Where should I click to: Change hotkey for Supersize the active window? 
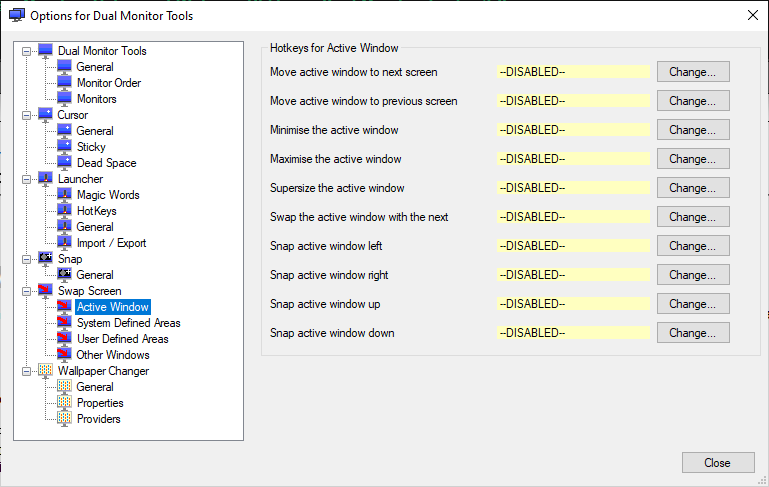(693, 187)
